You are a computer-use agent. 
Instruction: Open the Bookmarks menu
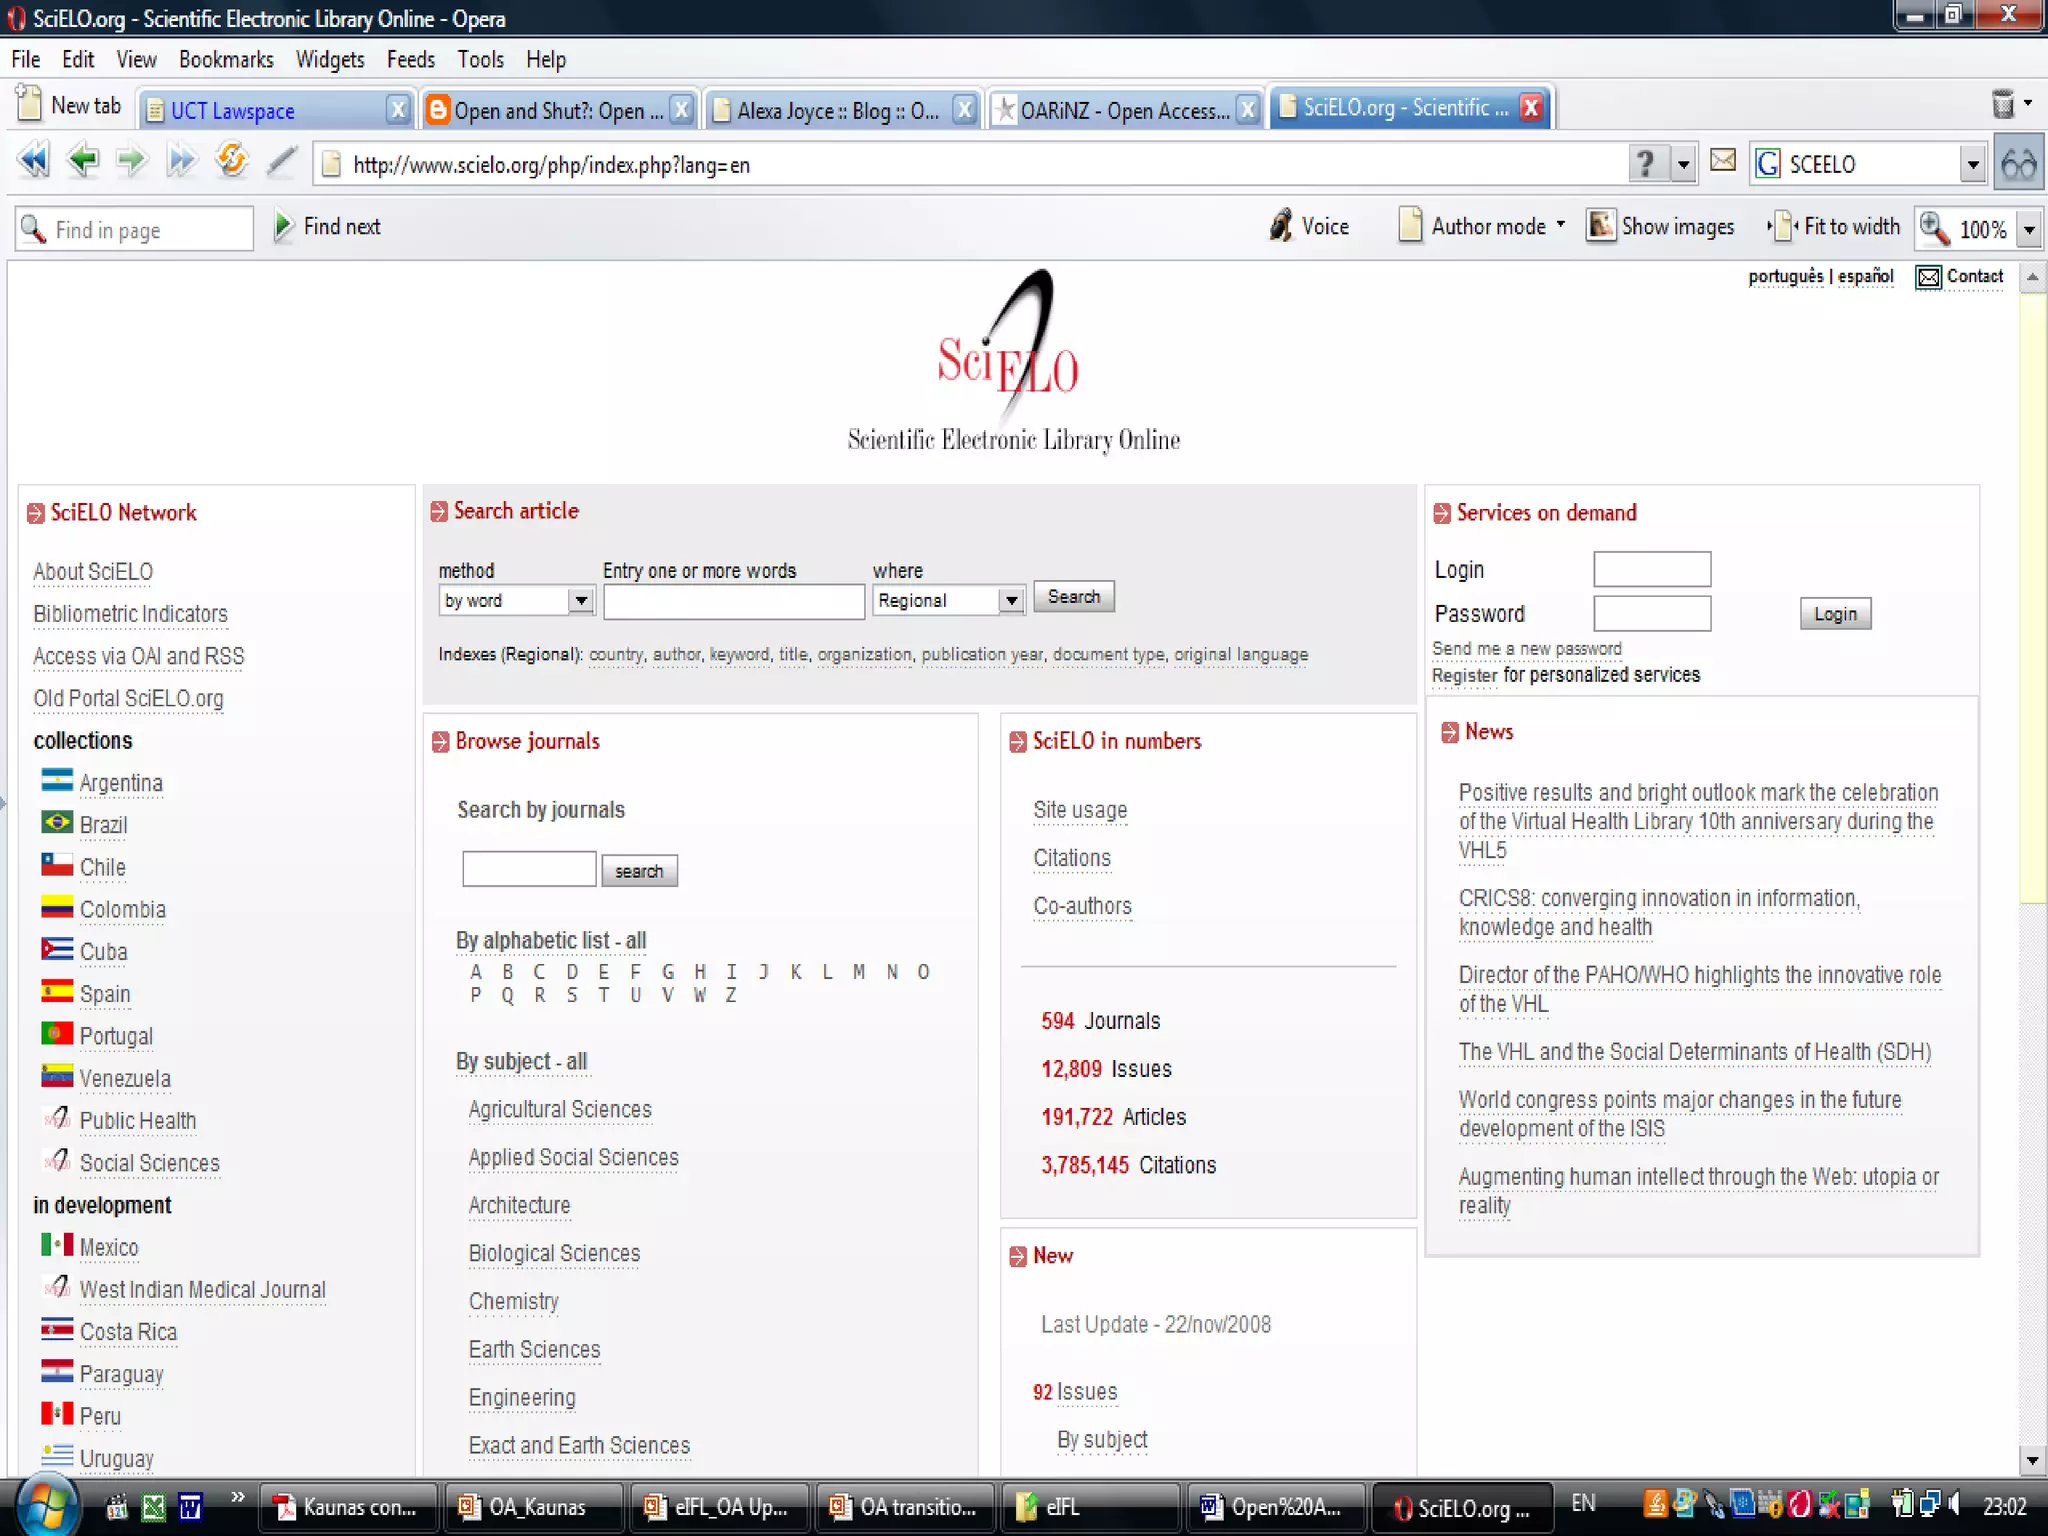pyautogui.click(x=226, y=60)
